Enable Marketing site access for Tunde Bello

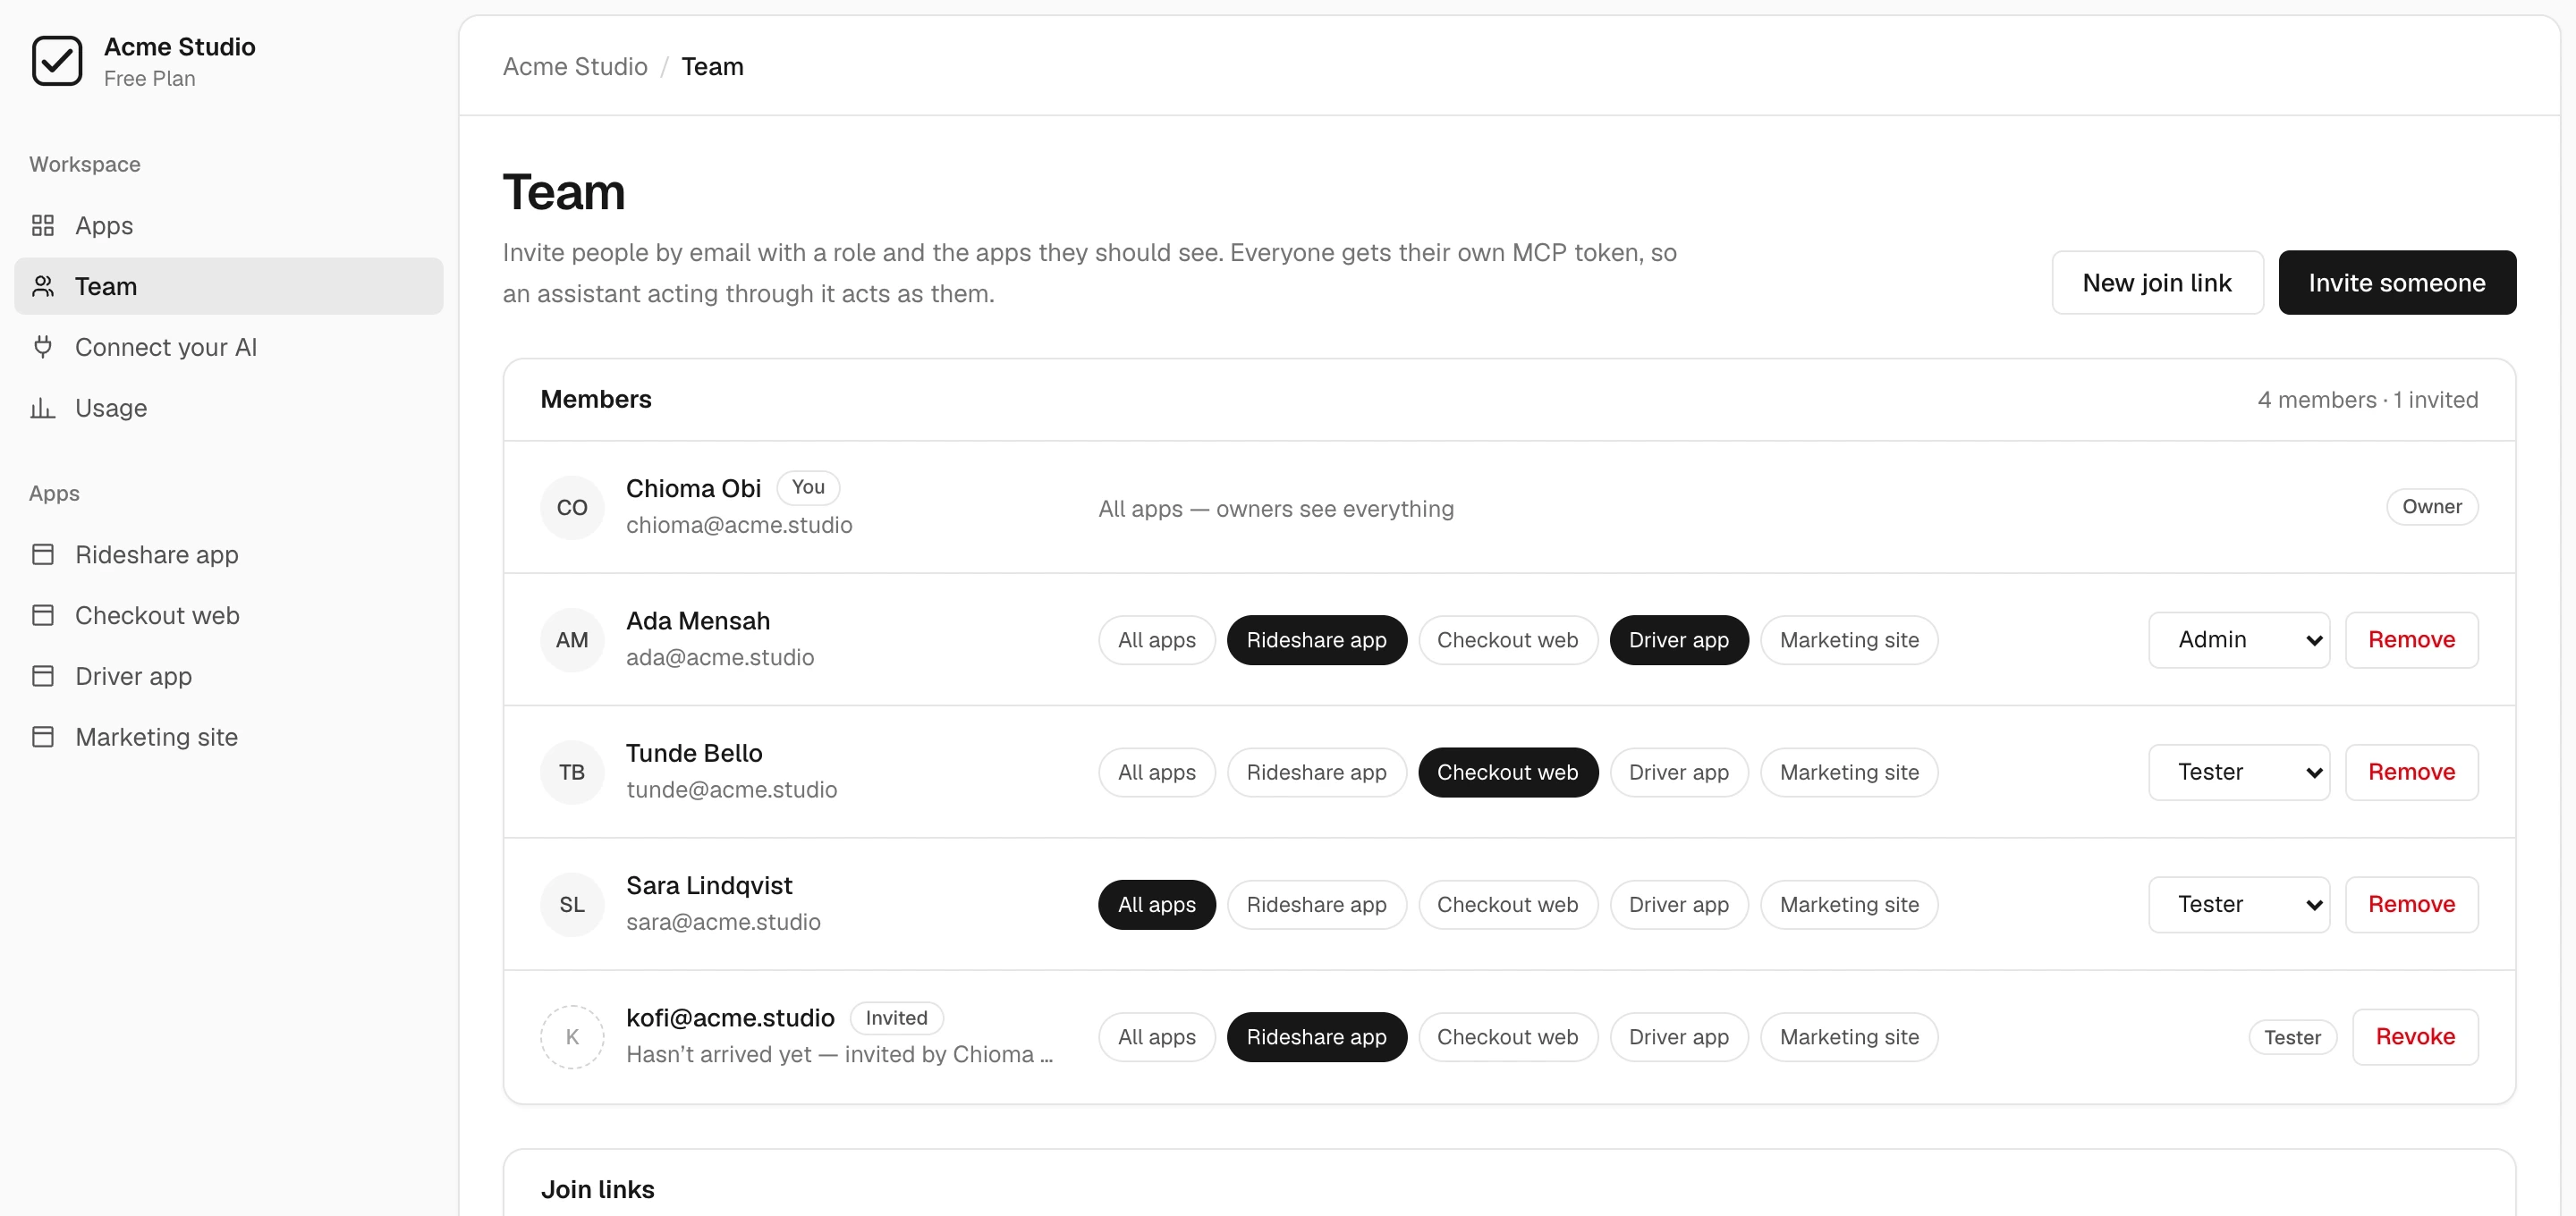point(1849,772)
